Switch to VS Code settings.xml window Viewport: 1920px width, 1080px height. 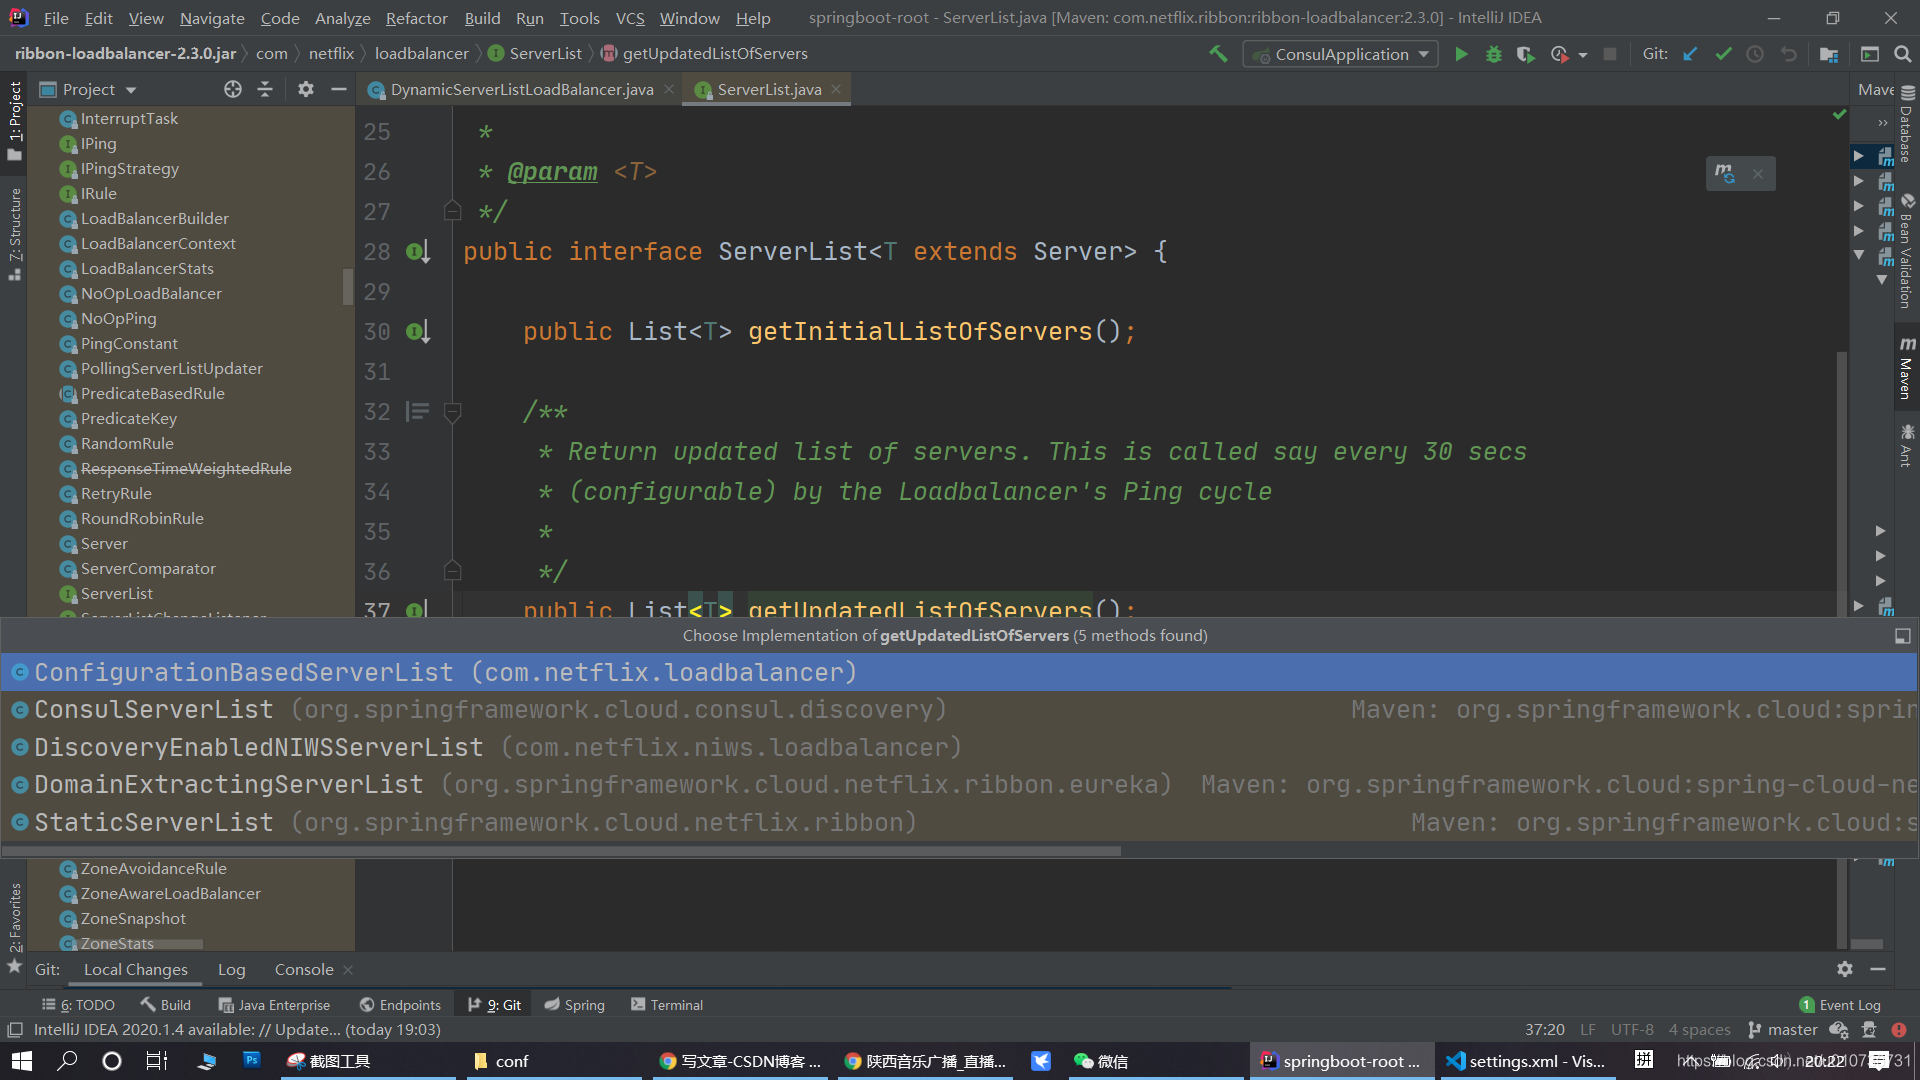coord(1526,1061)
